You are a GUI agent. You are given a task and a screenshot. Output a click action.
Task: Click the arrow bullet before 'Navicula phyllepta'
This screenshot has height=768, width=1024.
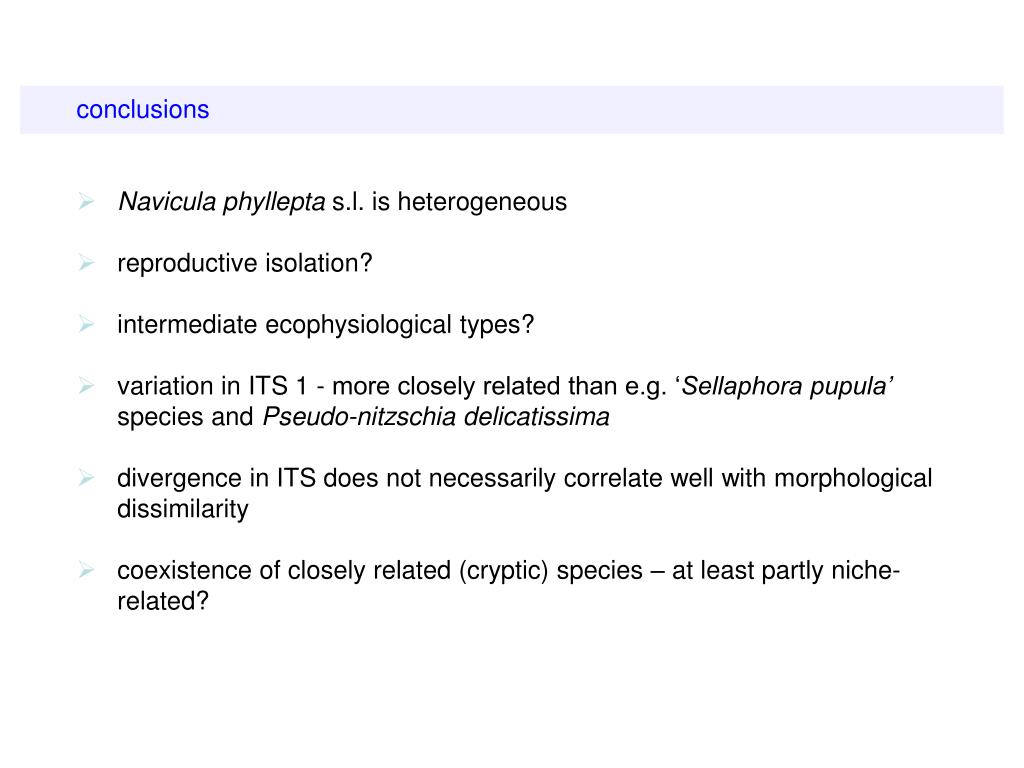point(86,201)
